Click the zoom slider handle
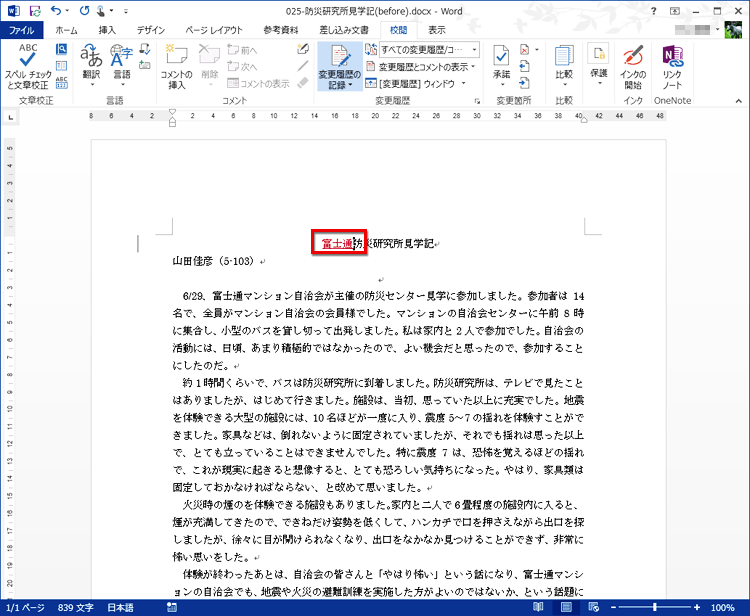Screen dimensions: 750x616 pyautogui.click(x=655, y=607)
